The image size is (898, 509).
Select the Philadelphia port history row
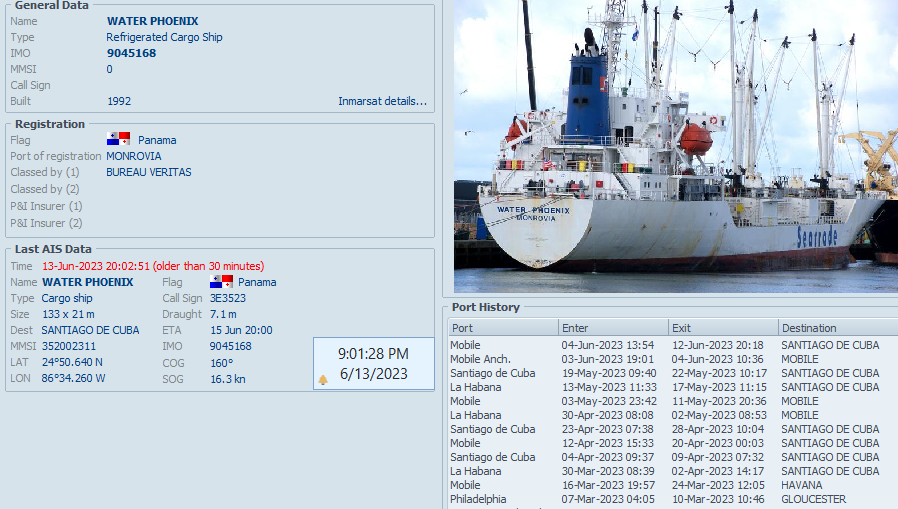[x=673, y=499]
